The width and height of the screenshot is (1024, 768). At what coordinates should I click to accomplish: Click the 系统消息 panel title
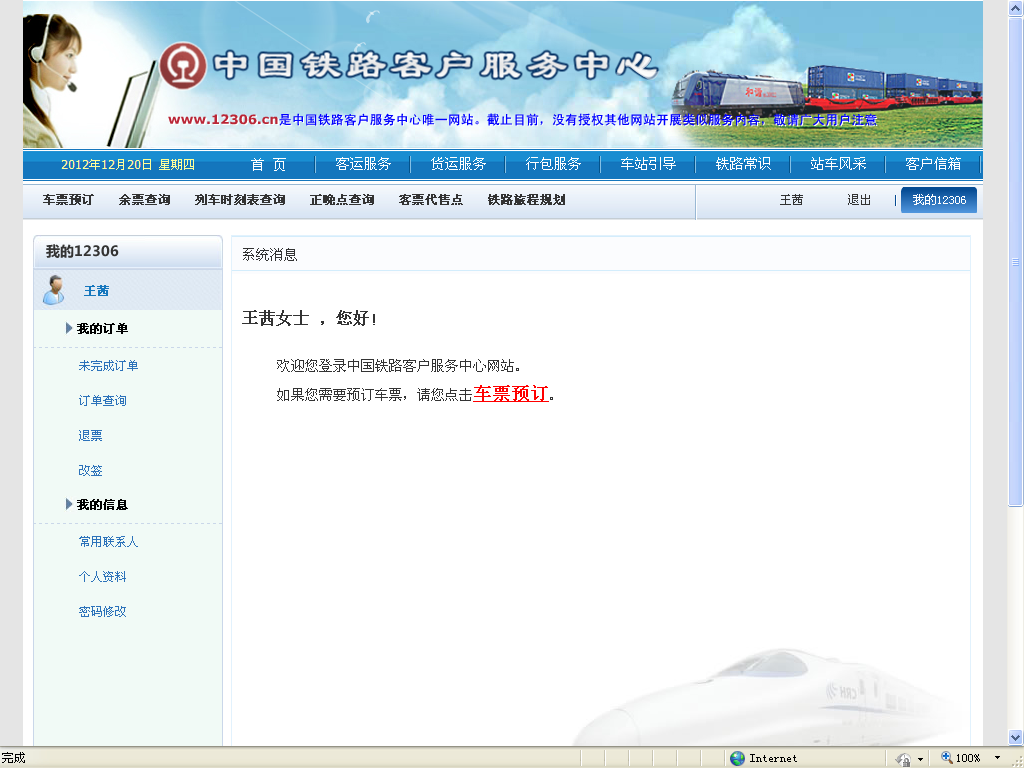click(270, 255)
